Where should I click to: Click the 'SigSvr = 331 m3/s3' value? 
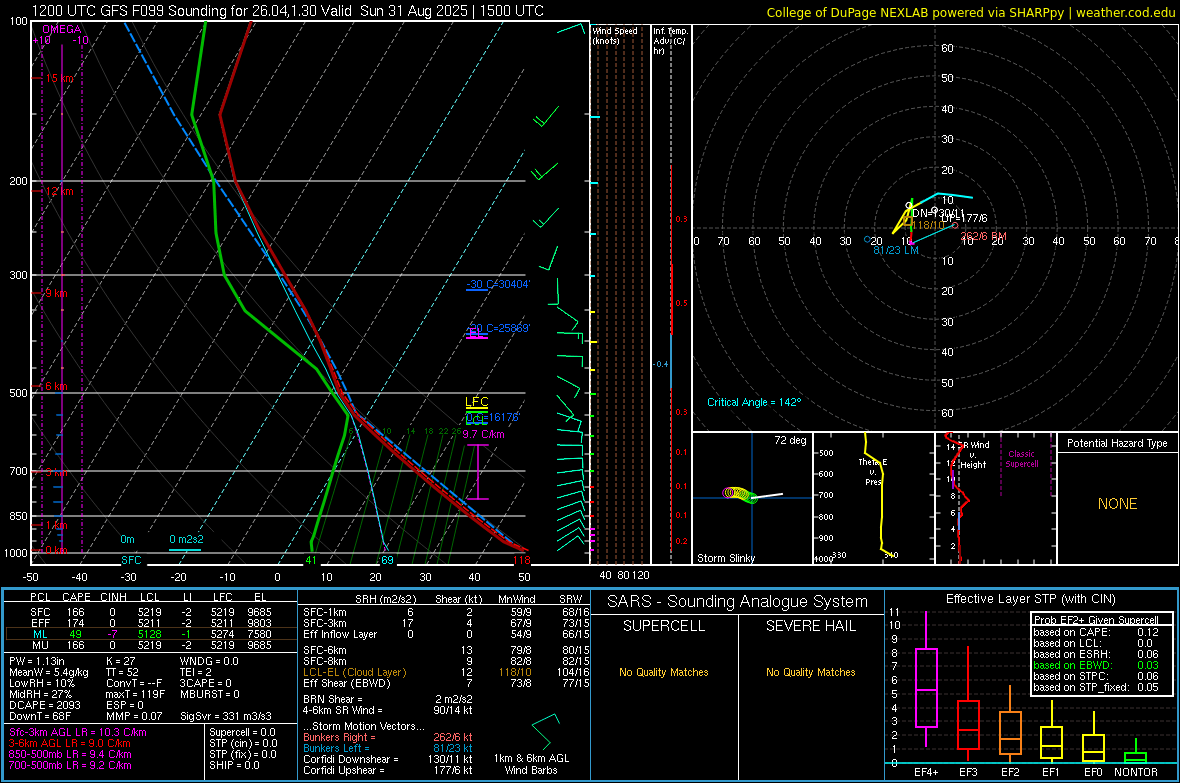coord(226,716)
